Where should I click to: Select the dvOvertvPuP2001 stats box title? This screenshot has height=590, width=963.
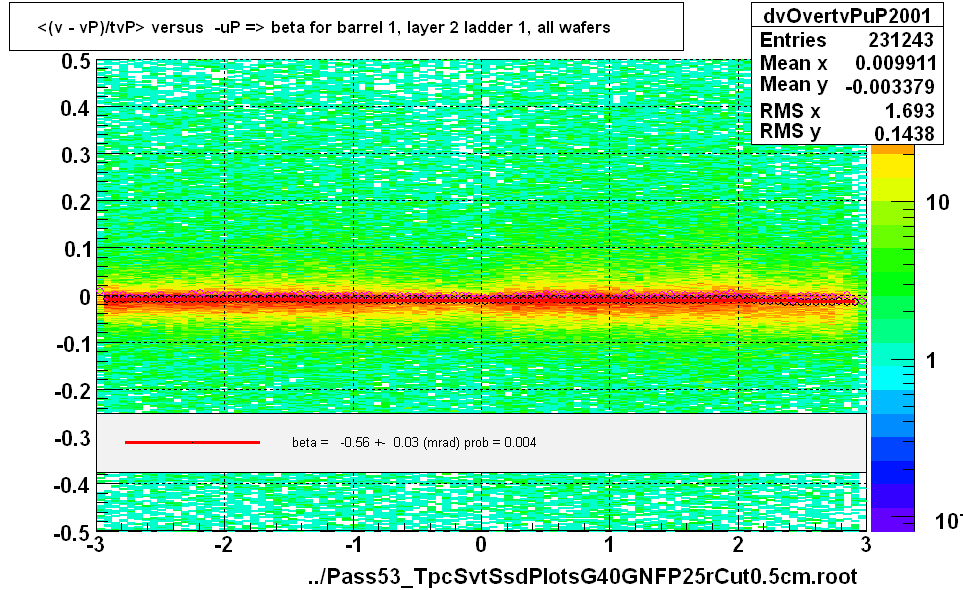point(847,15)
